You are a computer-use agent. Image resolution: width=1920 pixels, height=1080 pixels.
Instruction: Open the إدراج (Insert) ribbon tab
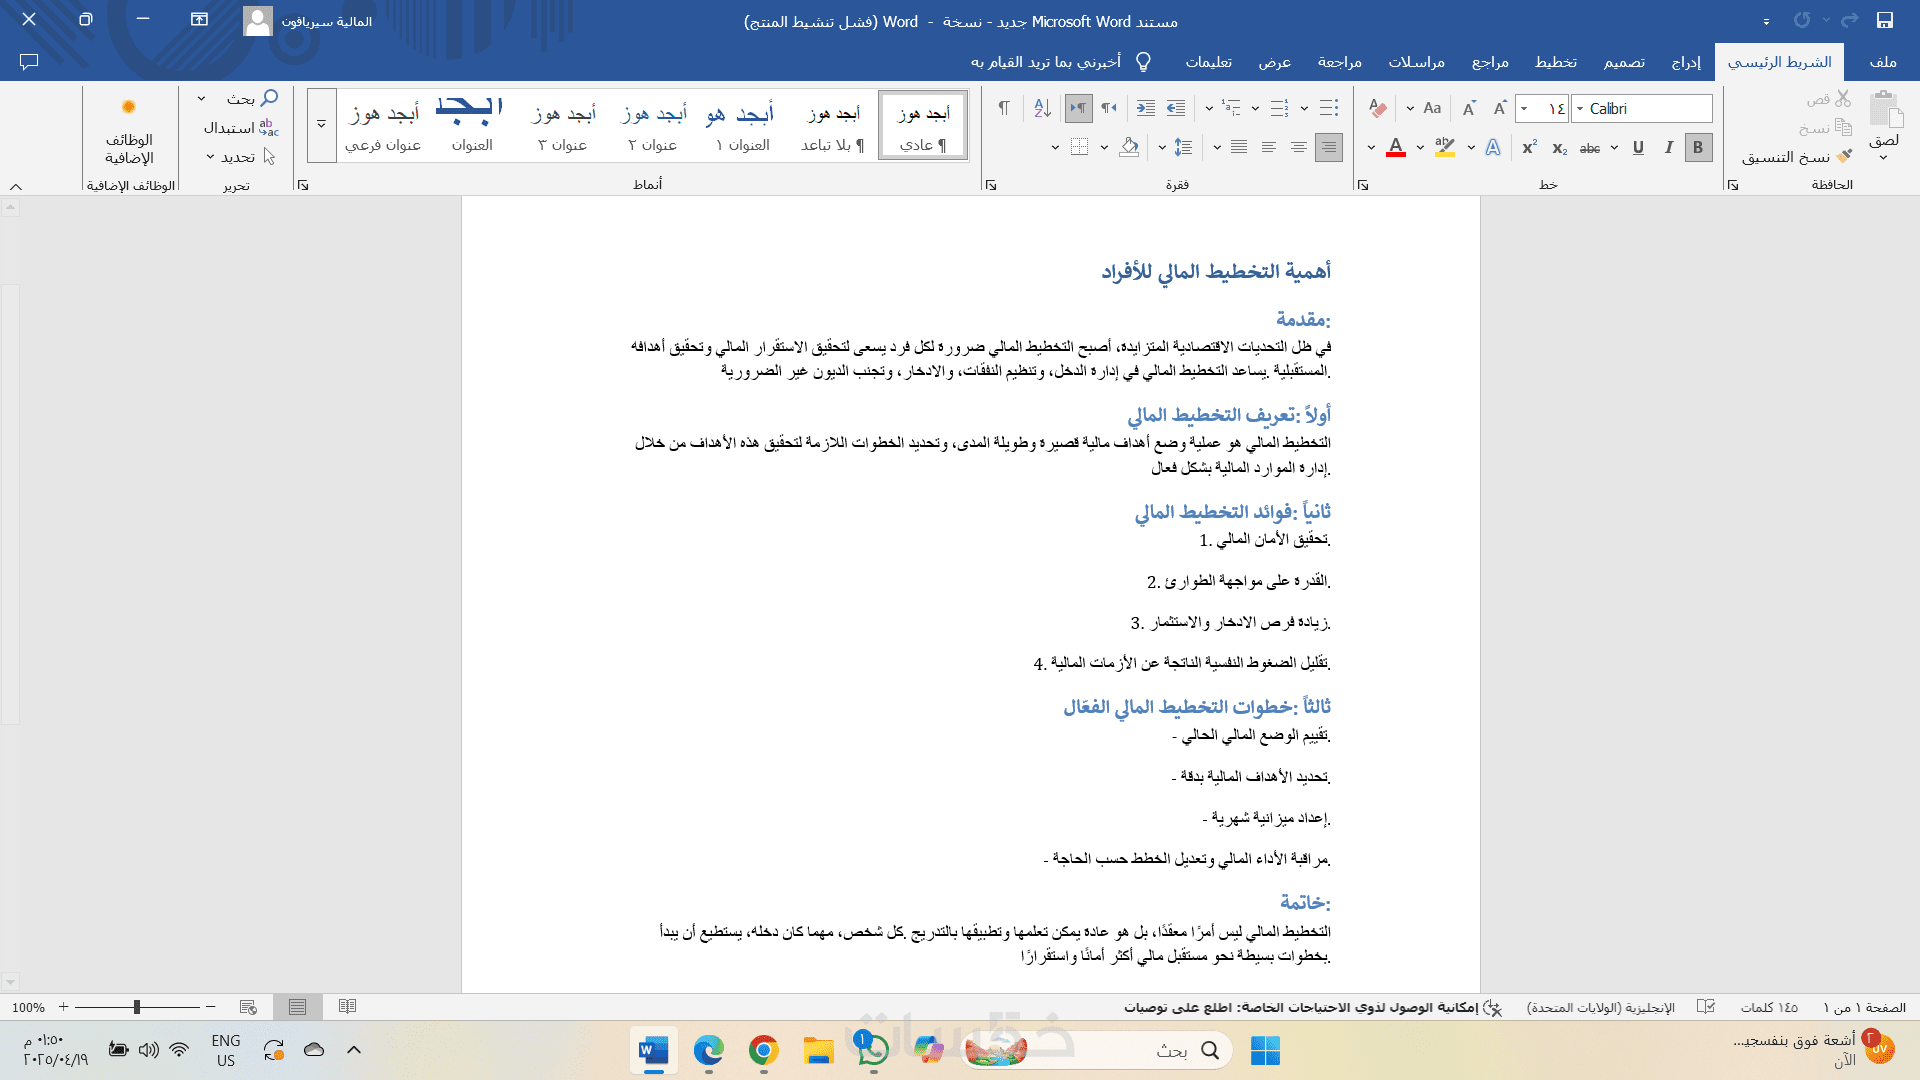pos(1686,62)
